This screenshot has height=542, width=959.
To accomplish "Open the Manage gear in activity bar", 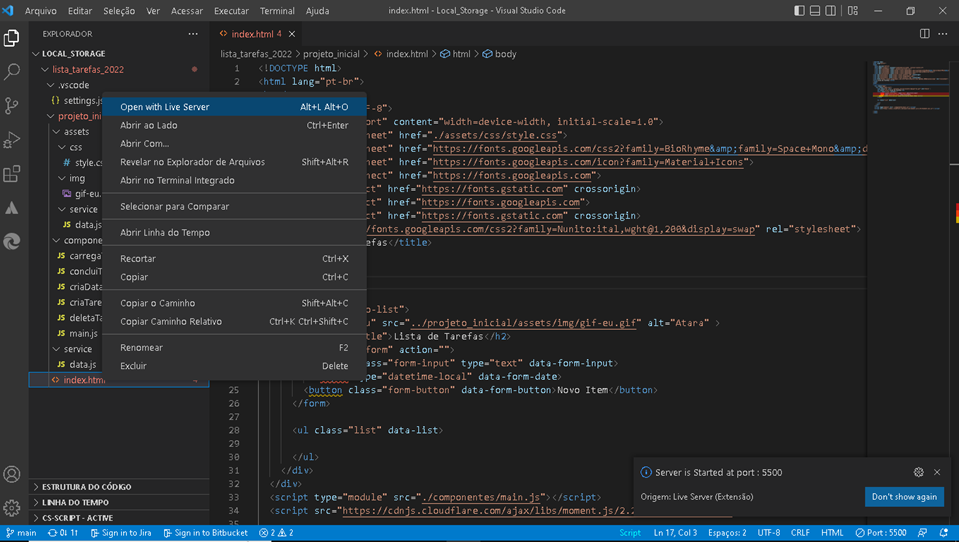I will 12,508.
